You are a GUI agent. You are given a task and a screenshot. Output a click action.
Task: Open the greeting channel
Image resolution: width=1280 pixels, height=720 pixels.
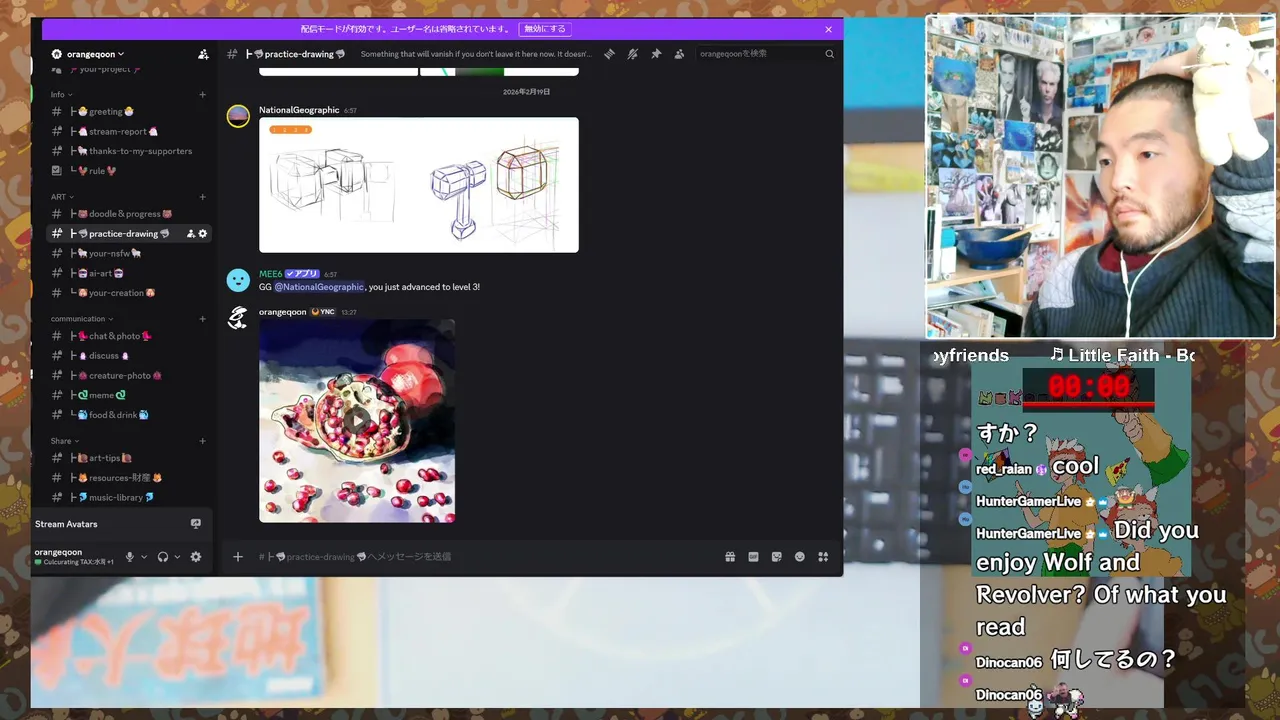point(128,112)
